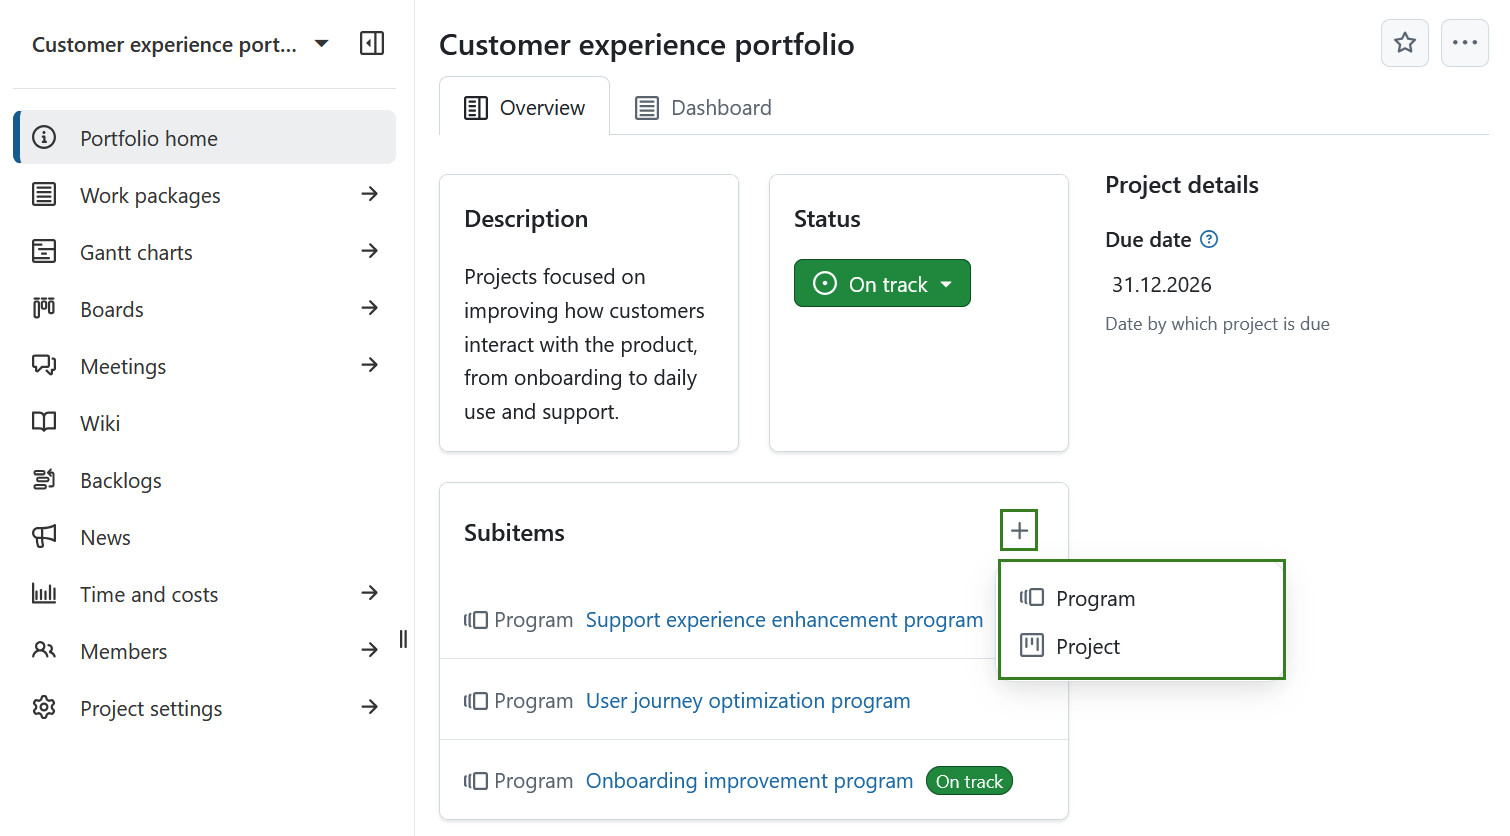The image size is (1510, 836).
Task: Open the Members icon in sidebar
Action: tap(44, 651)
